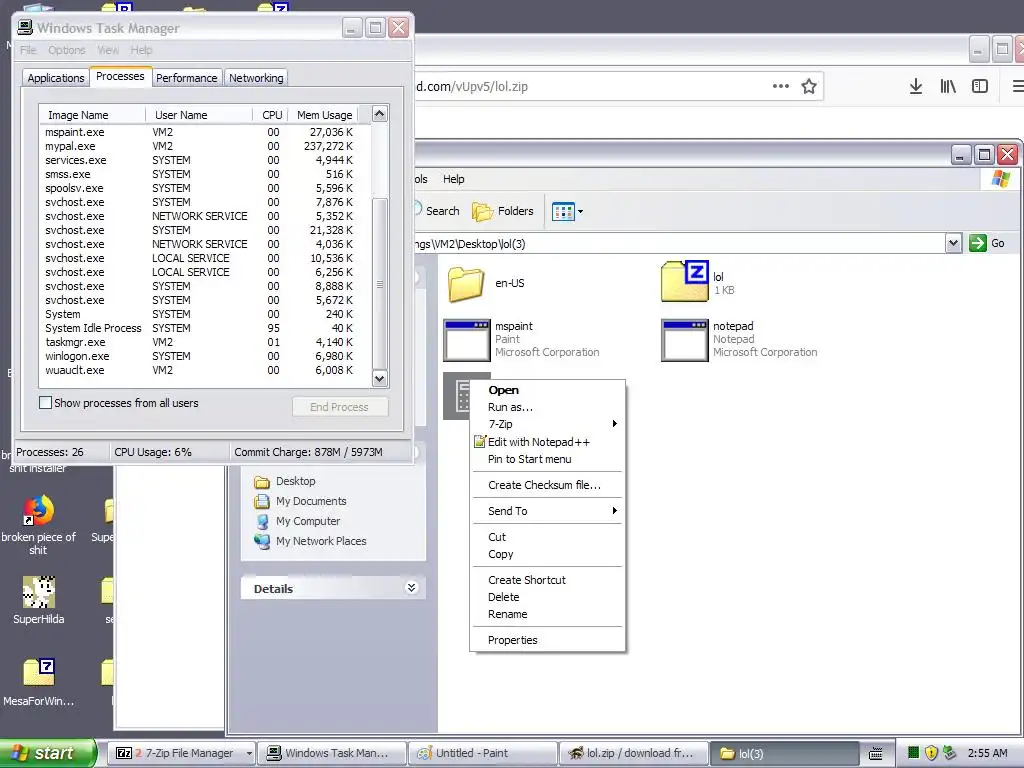Sort processes by Mem Usage column
The image size is (1024, 768).
point(323,114)
